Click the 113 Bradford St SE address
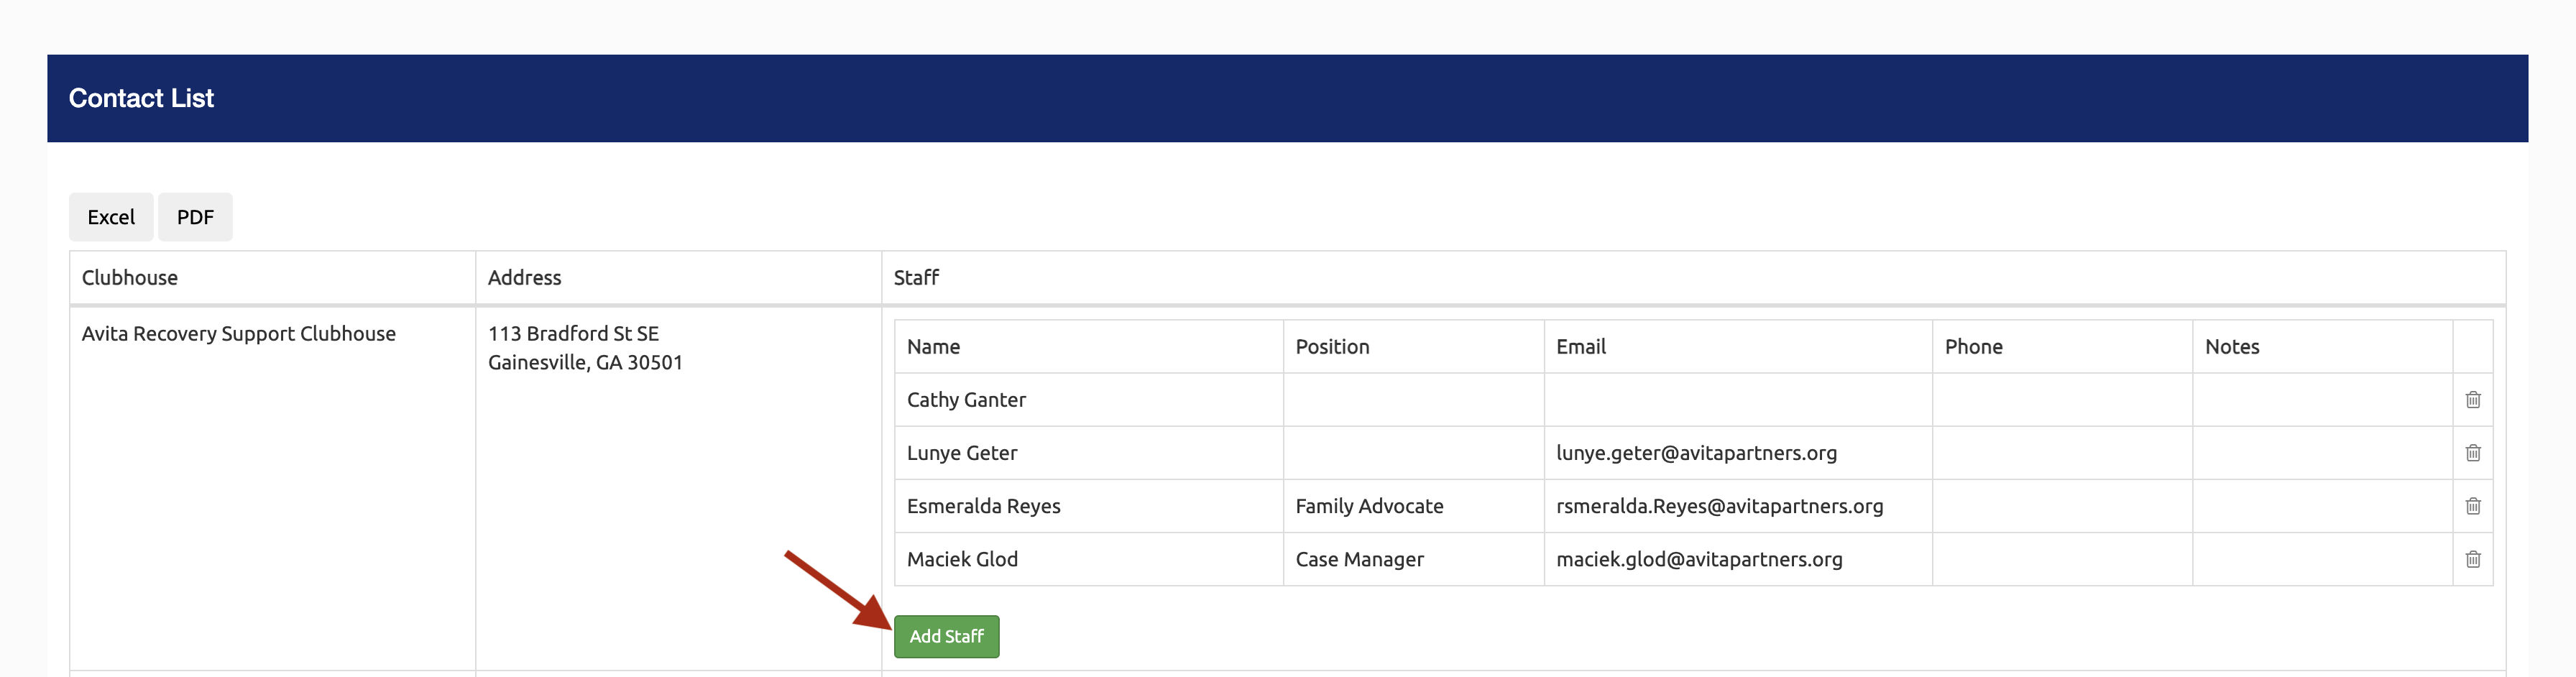The height and width of the screenshot is (677, 2576). point(573,334)
